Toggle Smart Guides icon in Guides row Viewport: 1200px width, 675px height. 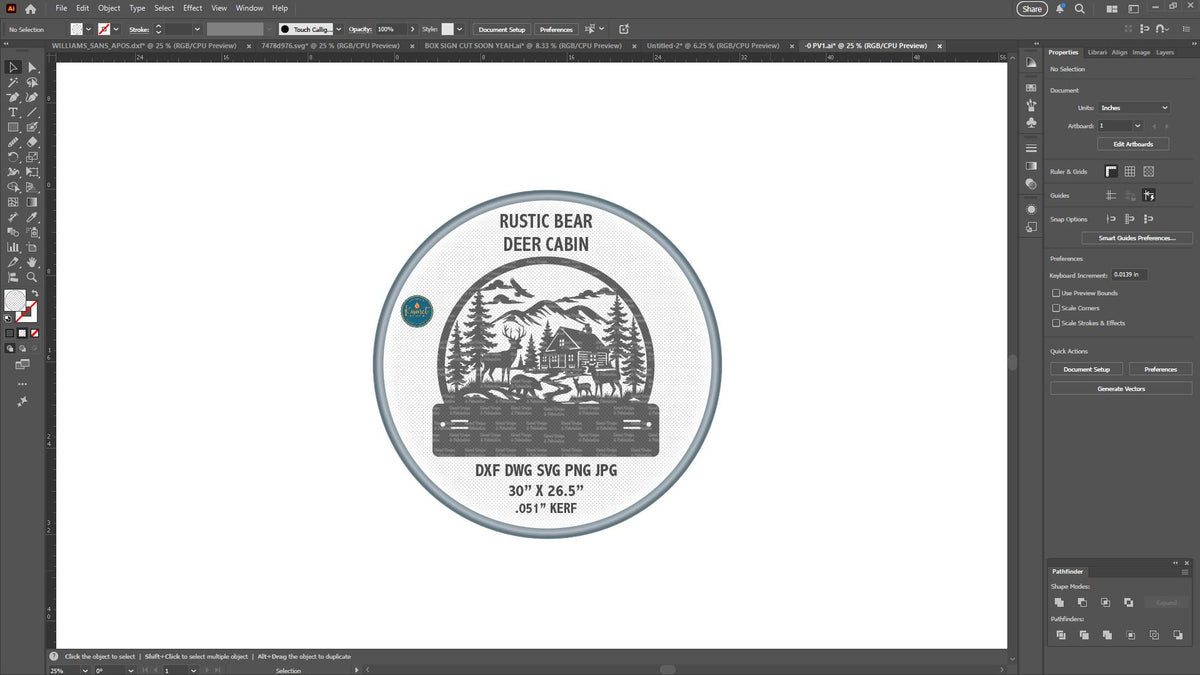[x=1149, y=196]
